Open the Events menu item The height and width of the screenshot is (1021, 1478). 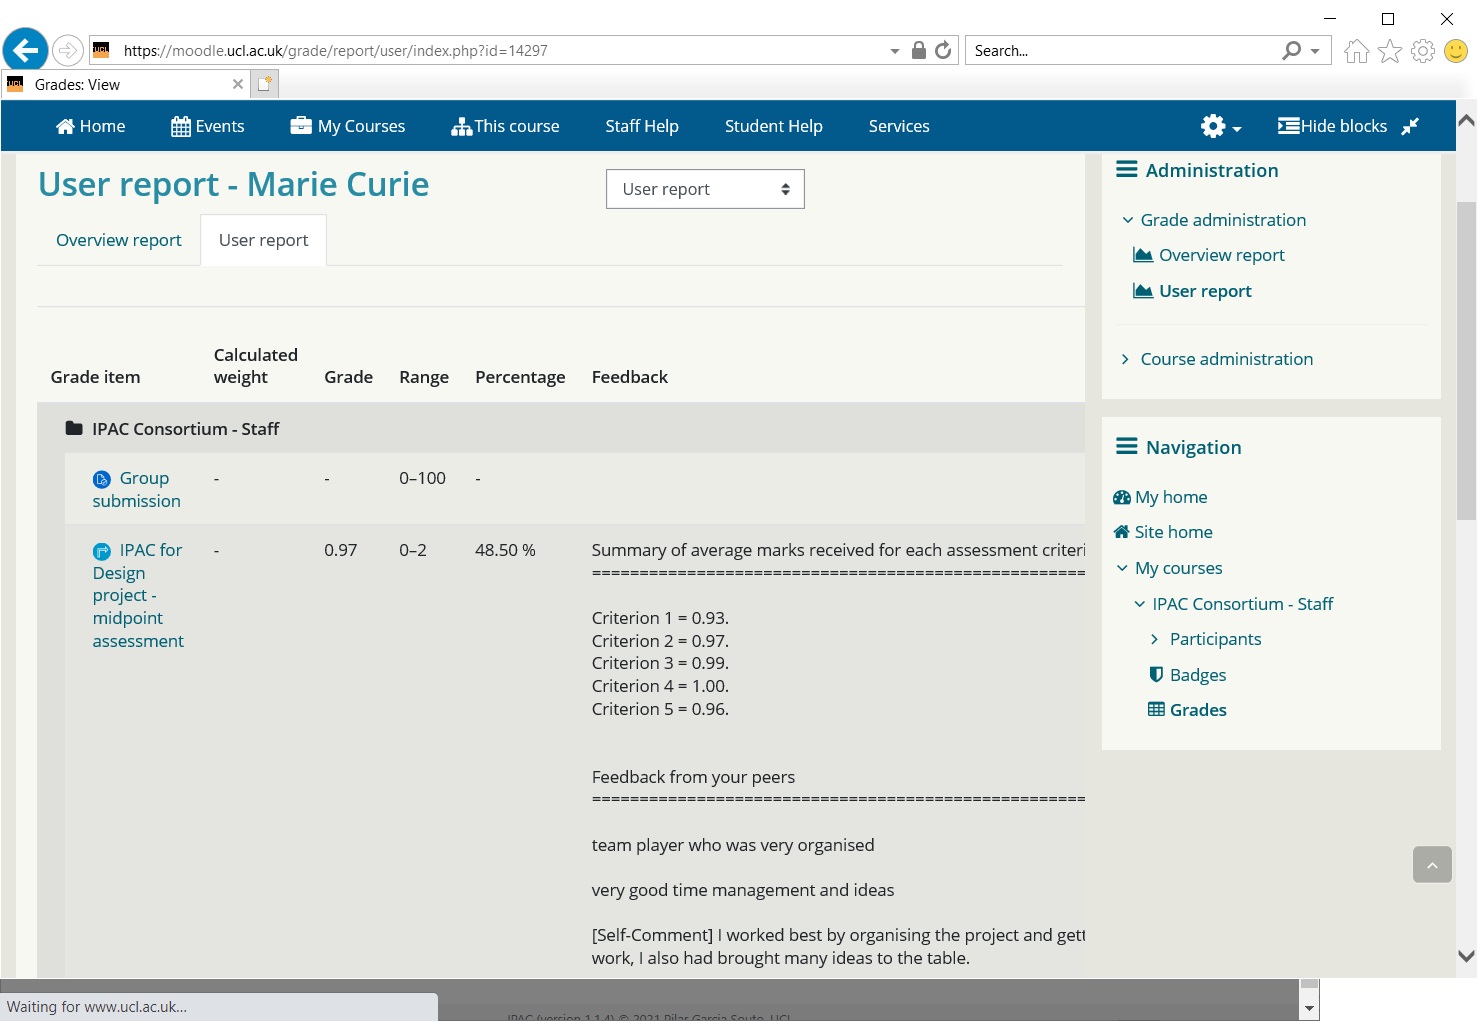click(208, 126)
